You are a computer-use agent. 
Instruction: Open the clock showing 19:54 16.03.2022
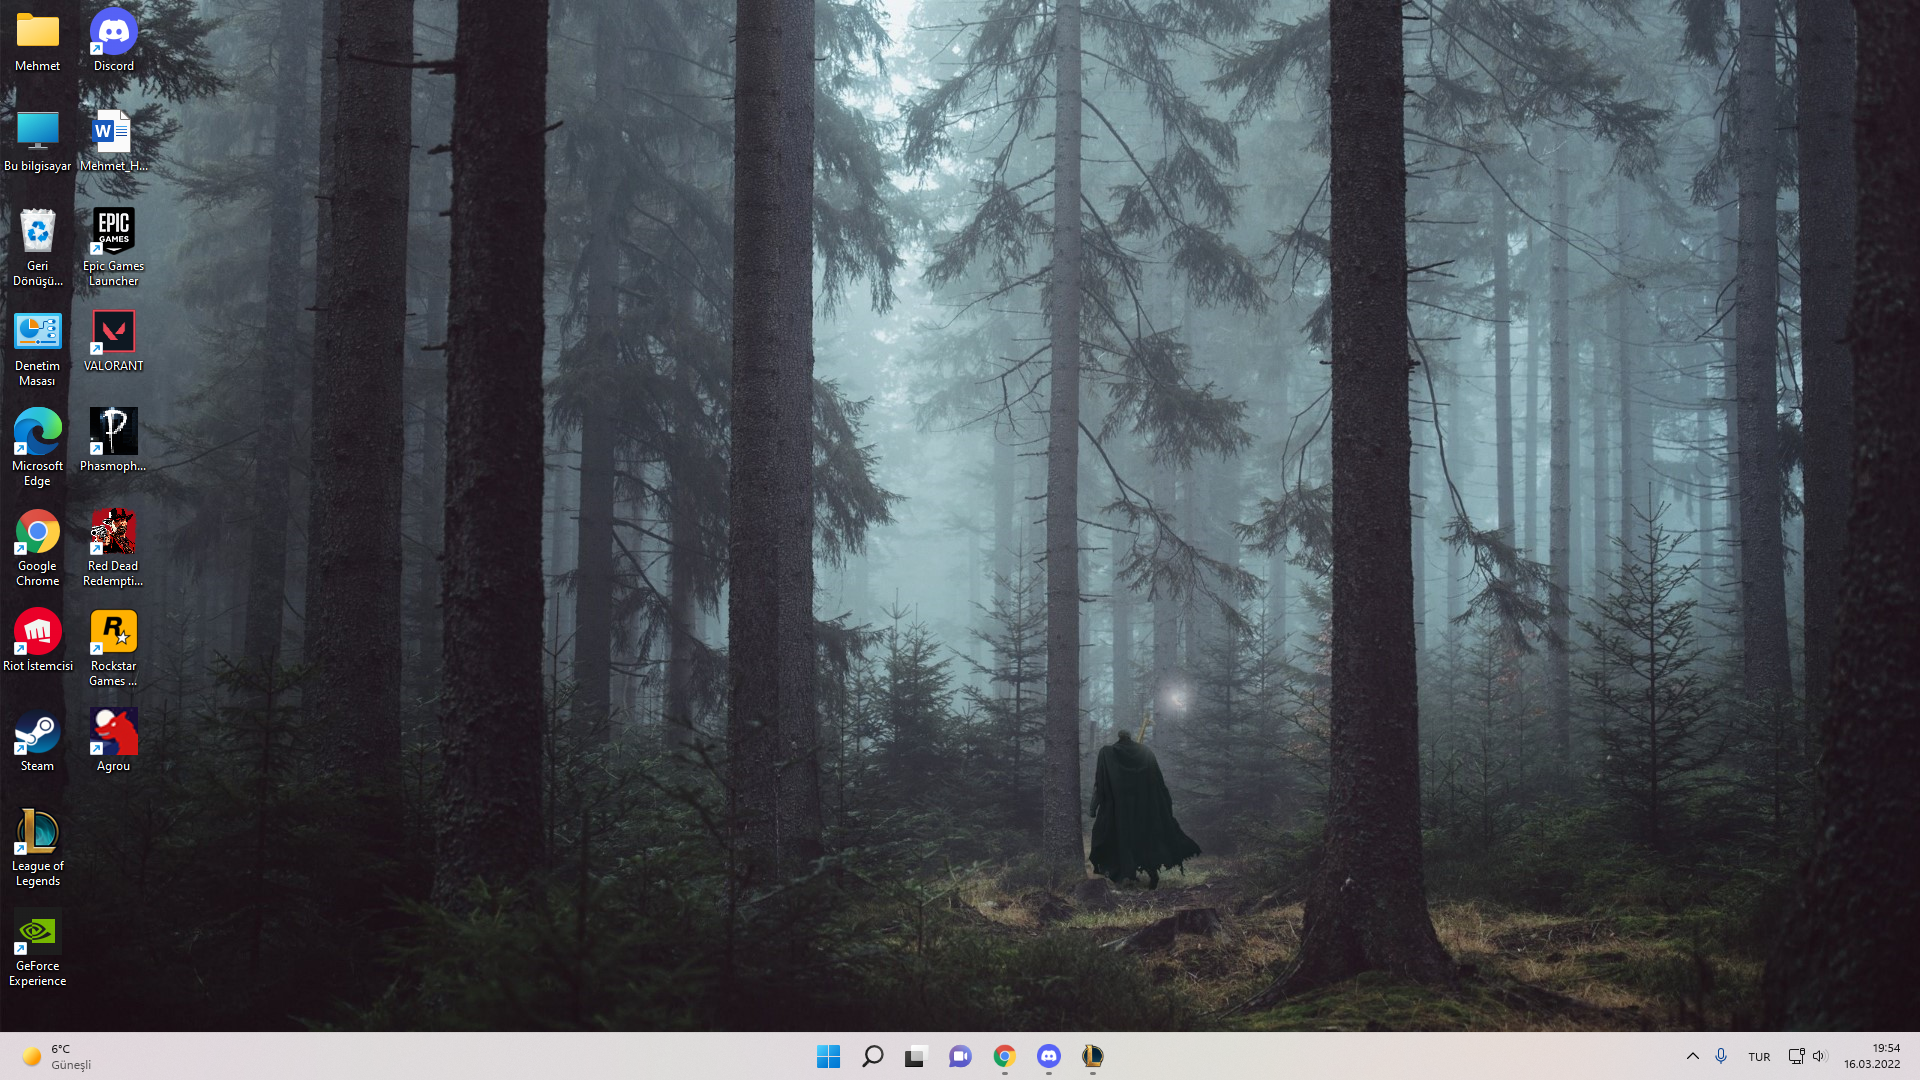click(x=1872, y=1056)
